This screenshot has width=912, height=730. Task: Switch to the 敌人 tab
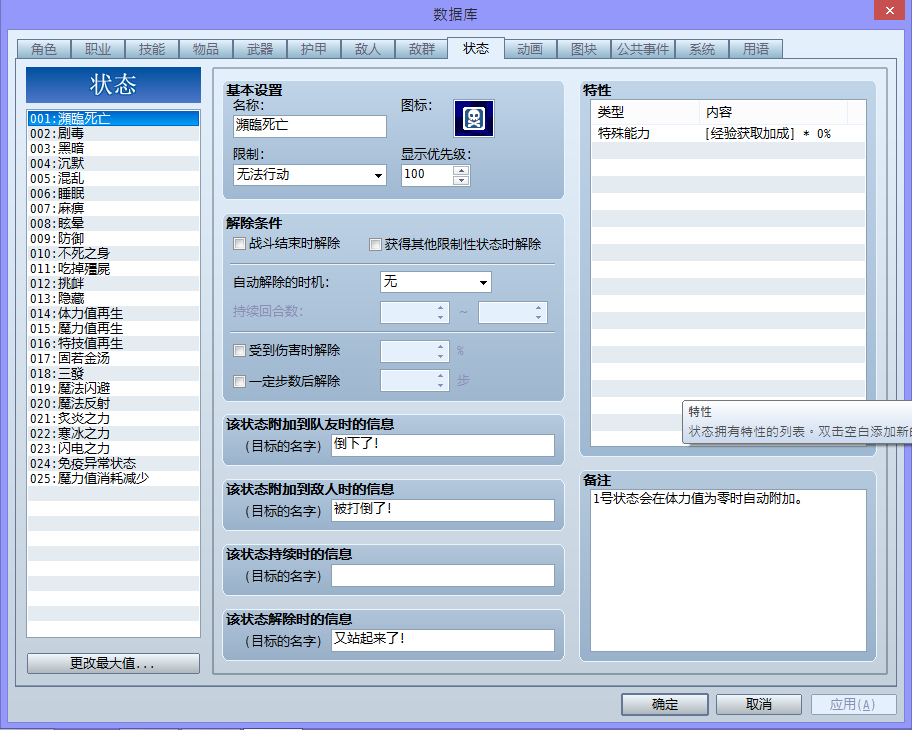click(368, 49)
